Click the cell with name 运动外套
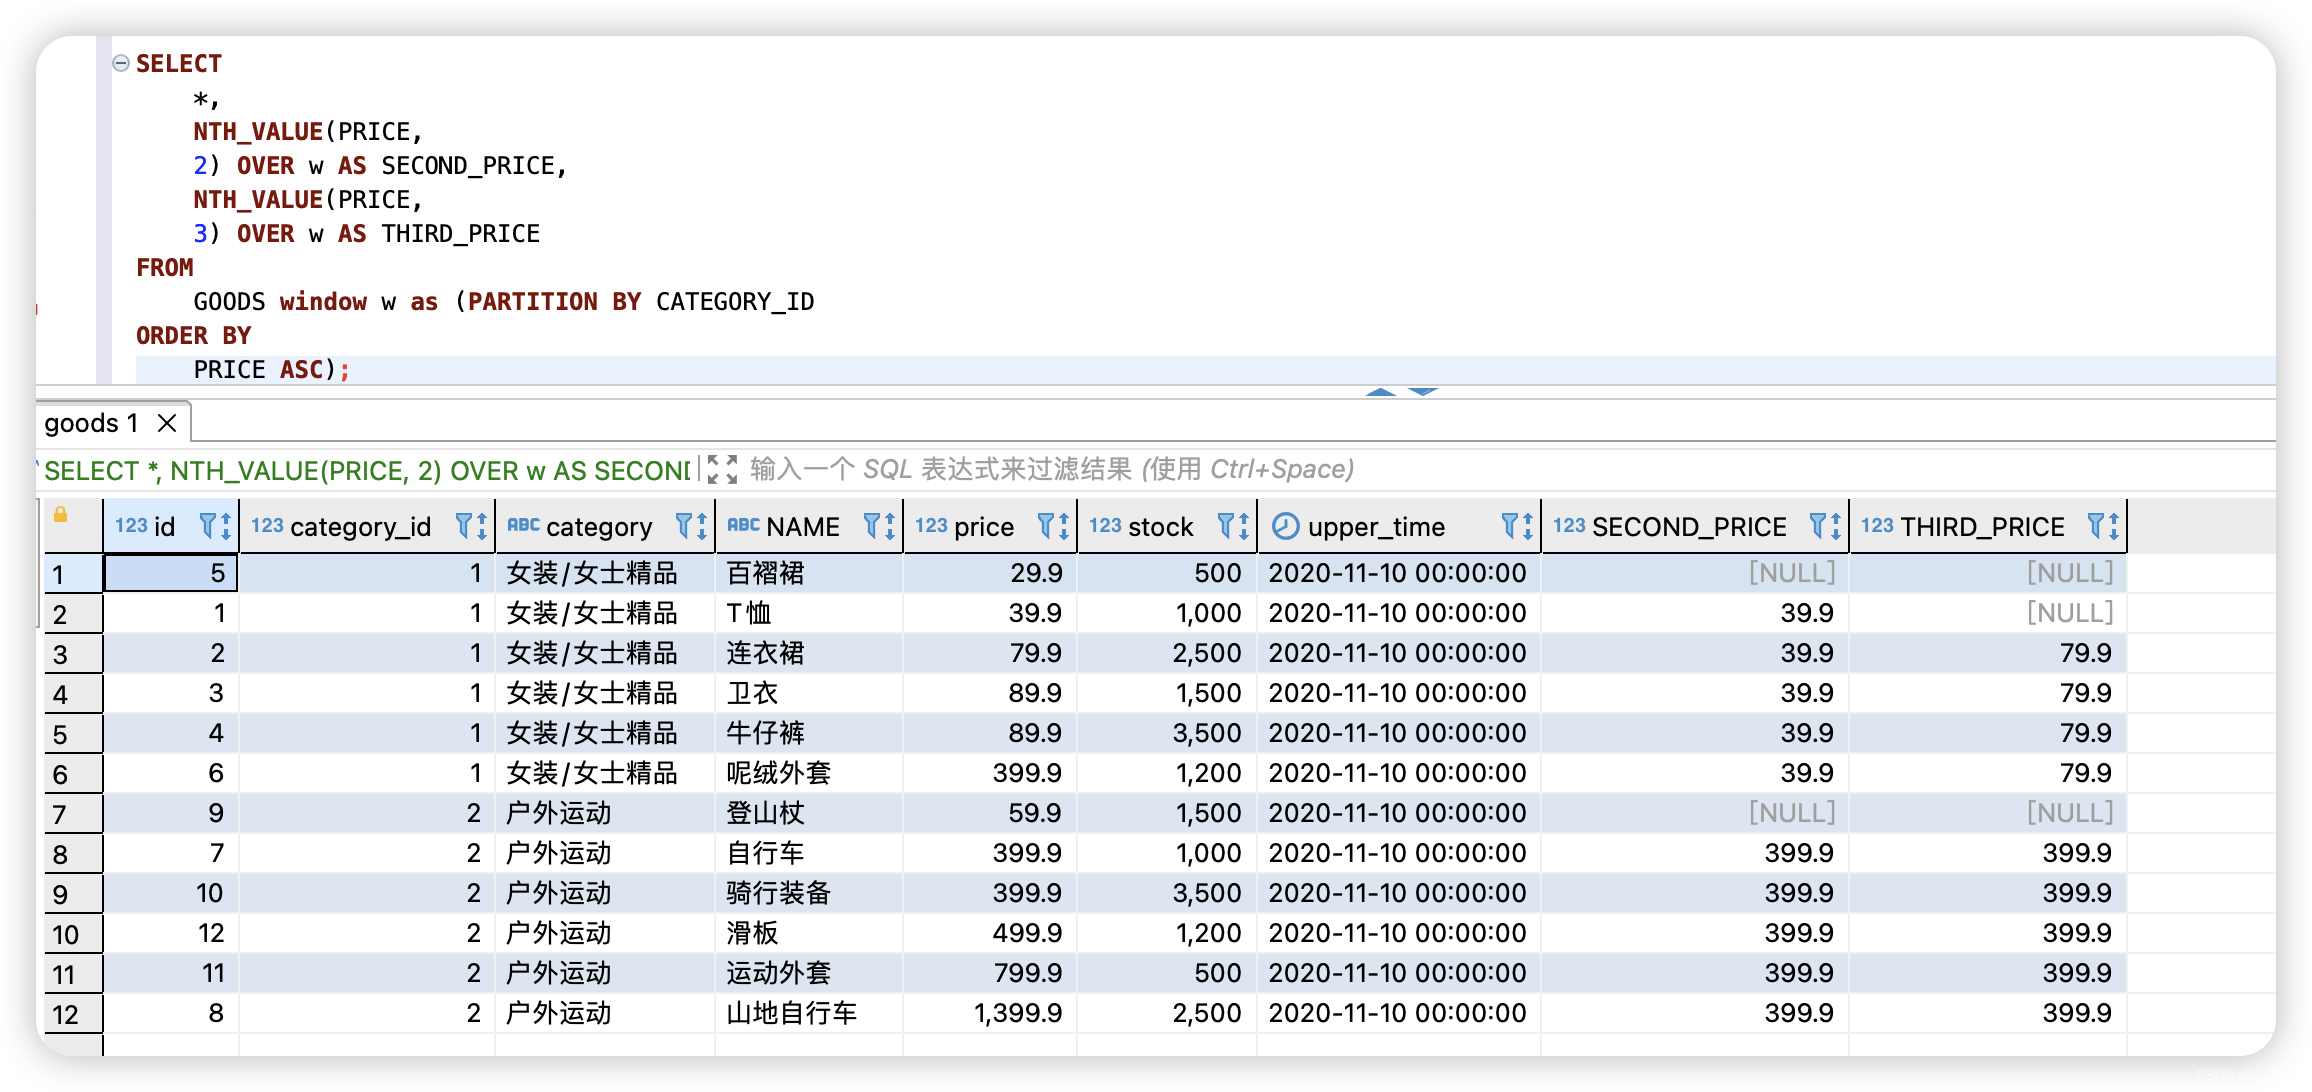Image resolution: width=2312 pixels, height=1092 pixels. (809, 973)
